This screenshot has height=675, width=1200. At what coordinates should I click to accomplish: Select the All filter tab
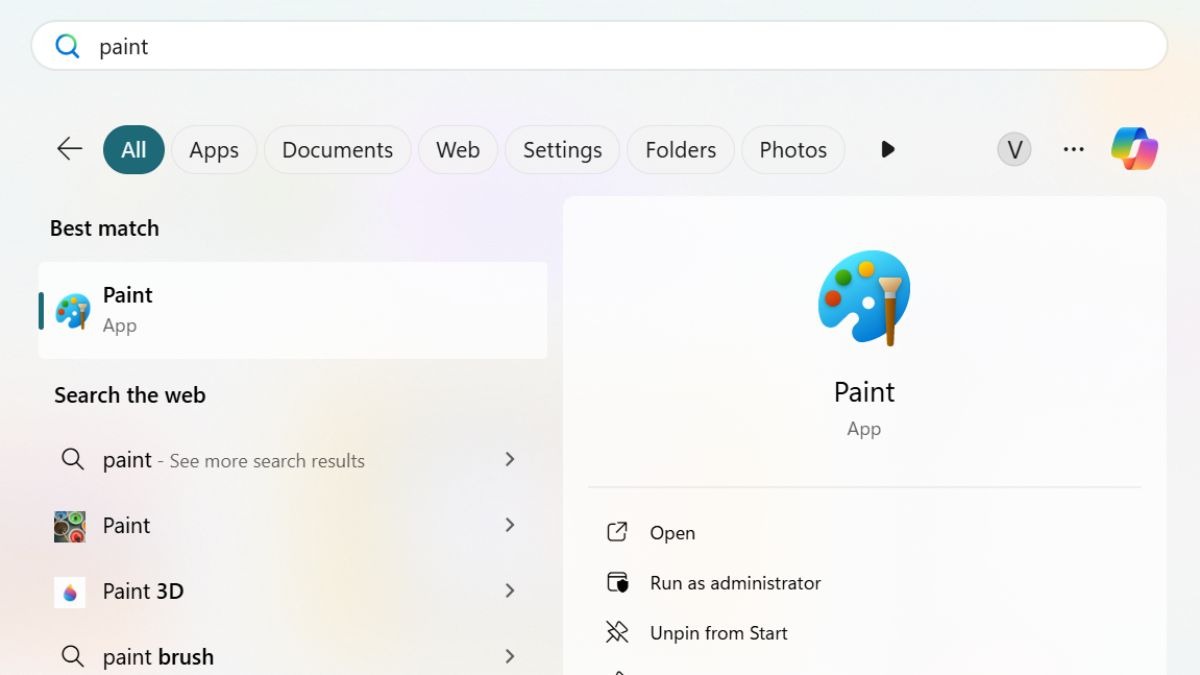134,150
